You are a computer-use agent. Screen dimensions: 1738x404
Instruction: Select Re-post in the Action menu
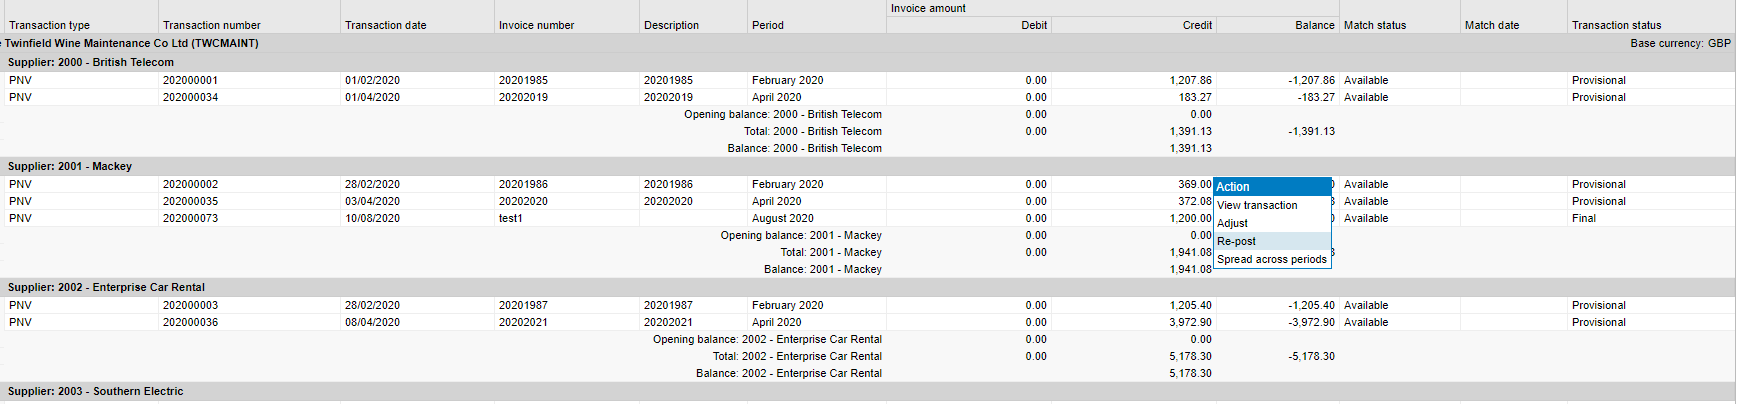click(1237, 241)
